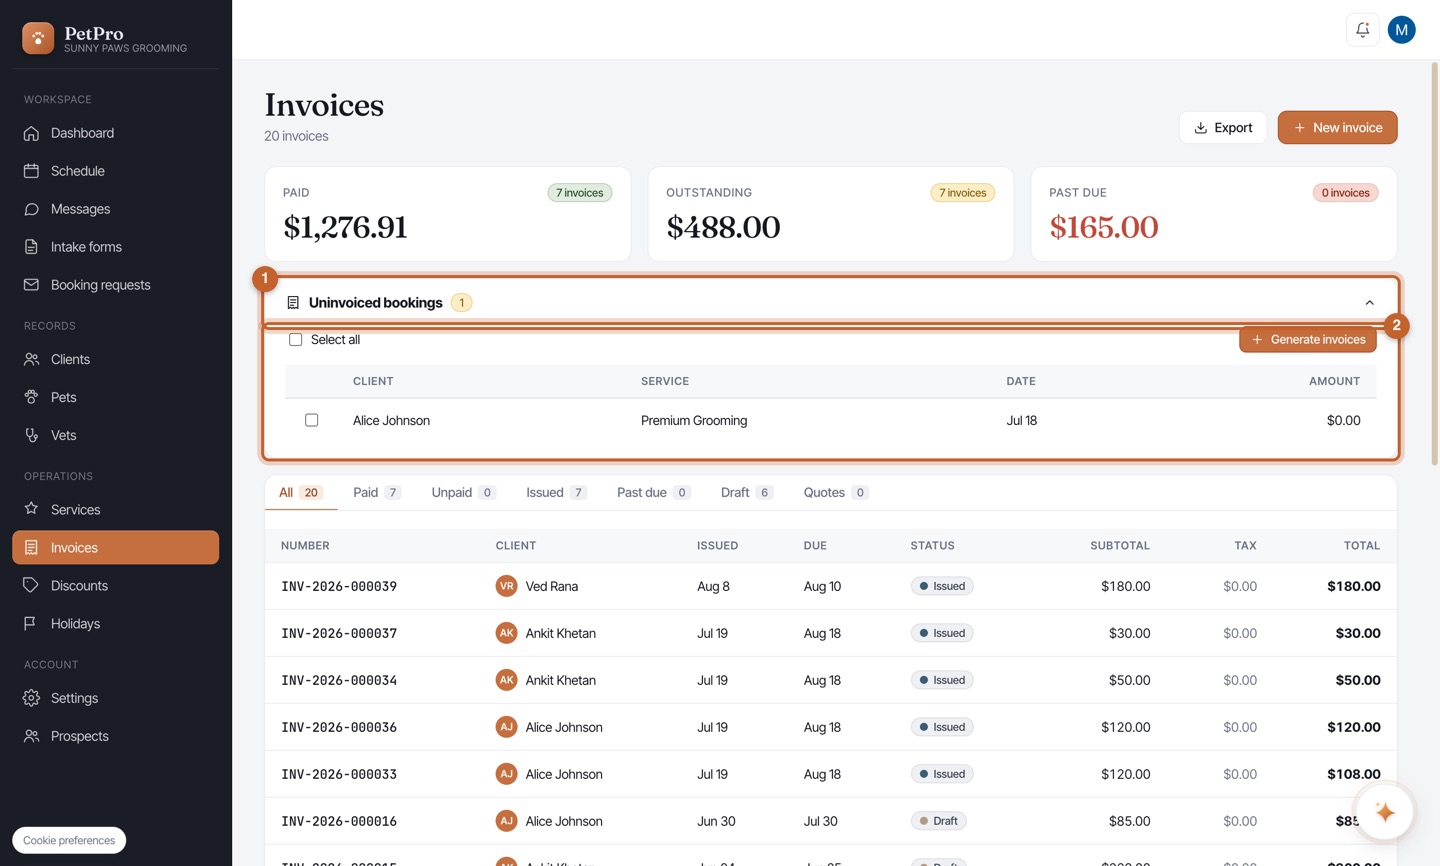Click the Prospects people icon
Viewport: 1440px width, 866px height.
pos(31,736)
